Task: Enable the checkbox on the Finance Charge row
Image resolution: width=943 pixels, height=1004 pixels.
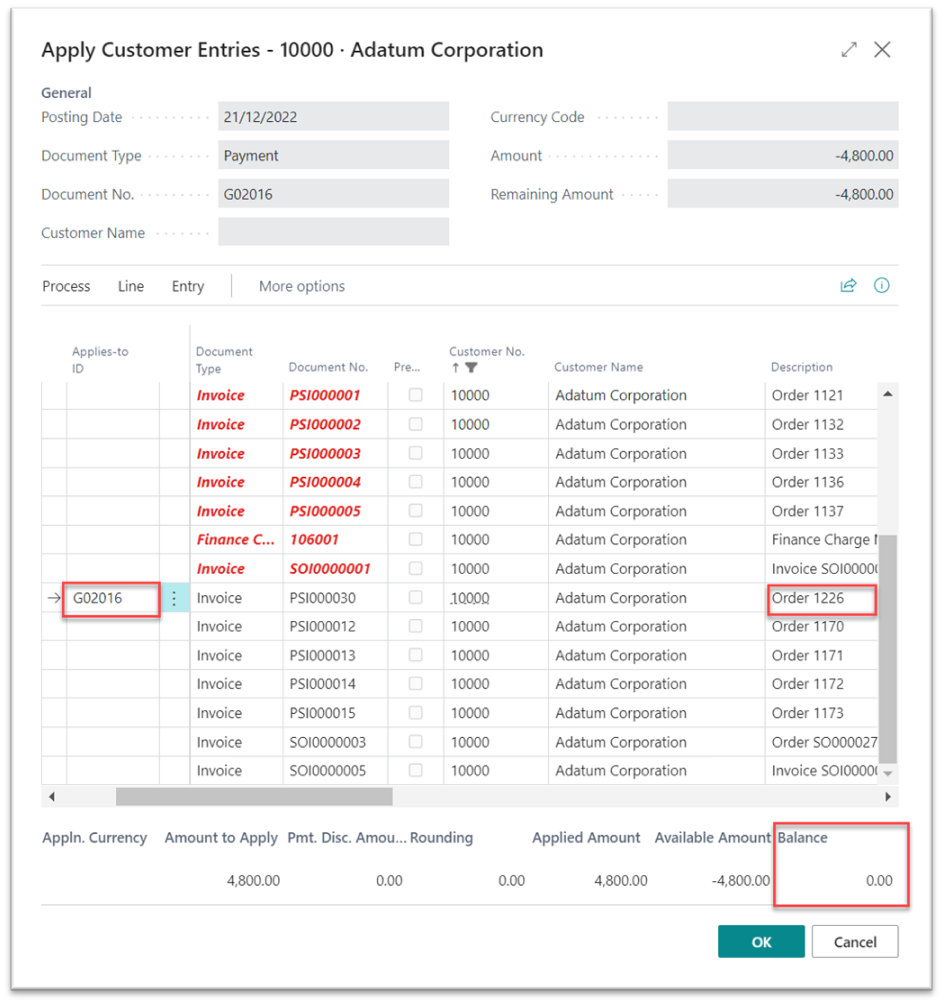Action: [x=414, y=539]
